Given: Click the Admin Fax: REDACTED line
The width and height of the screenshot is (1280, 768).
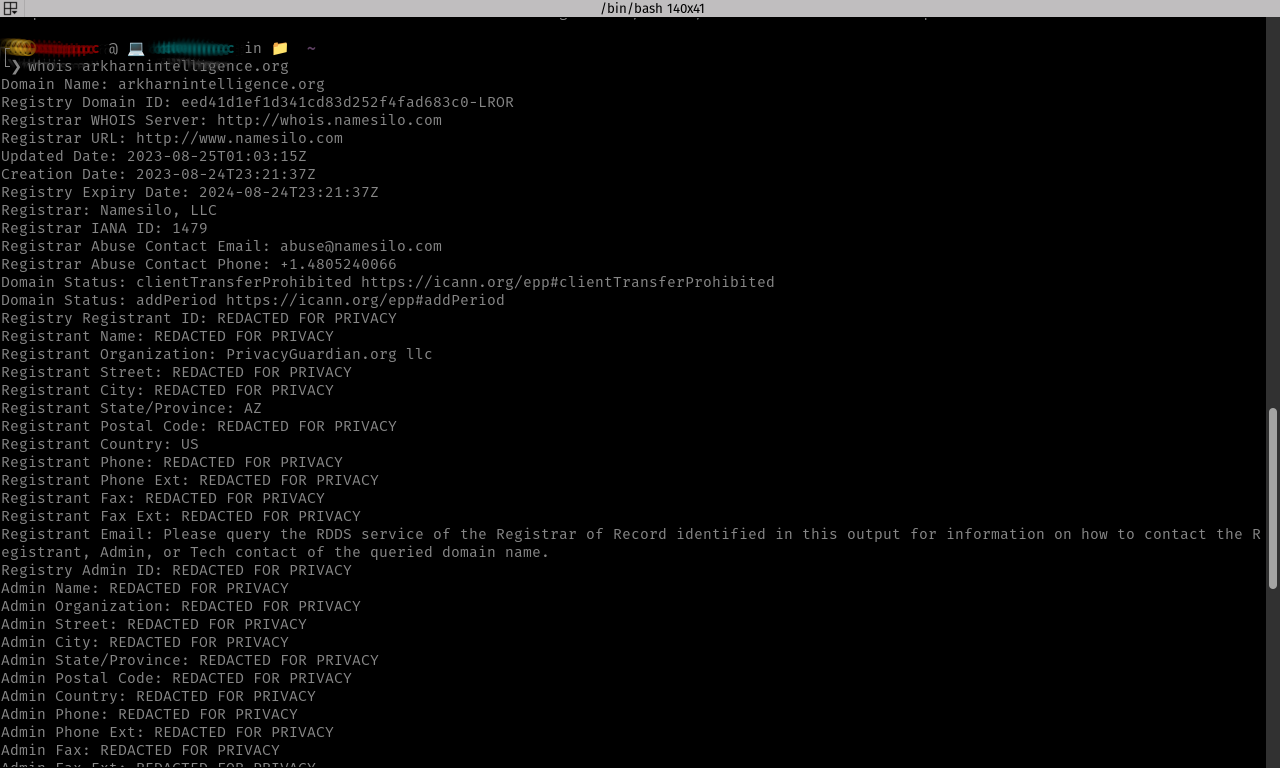Looking at the screenshot, I should point(140,750).
